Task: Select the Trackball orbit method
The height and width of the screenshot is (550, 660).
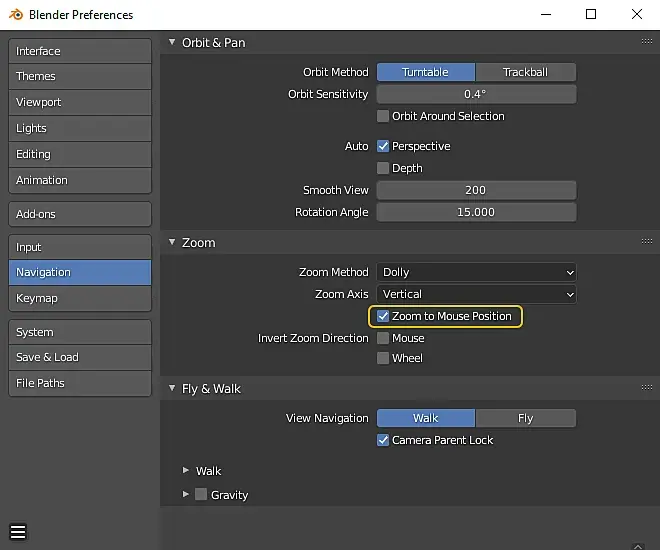Action: tap(526, 72)
